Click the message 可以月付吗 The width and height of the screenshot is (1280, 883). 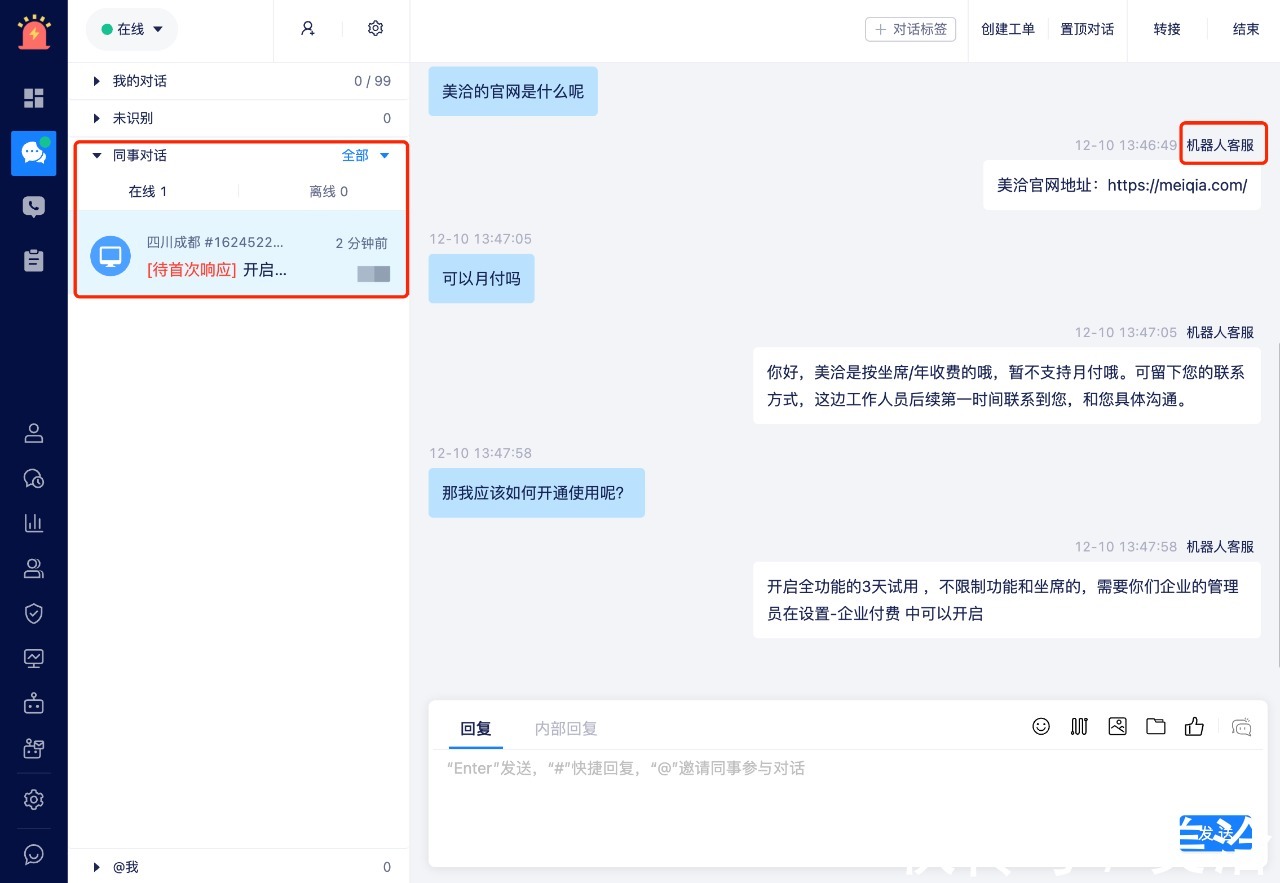pyautogui.click(x=481, y=278)
